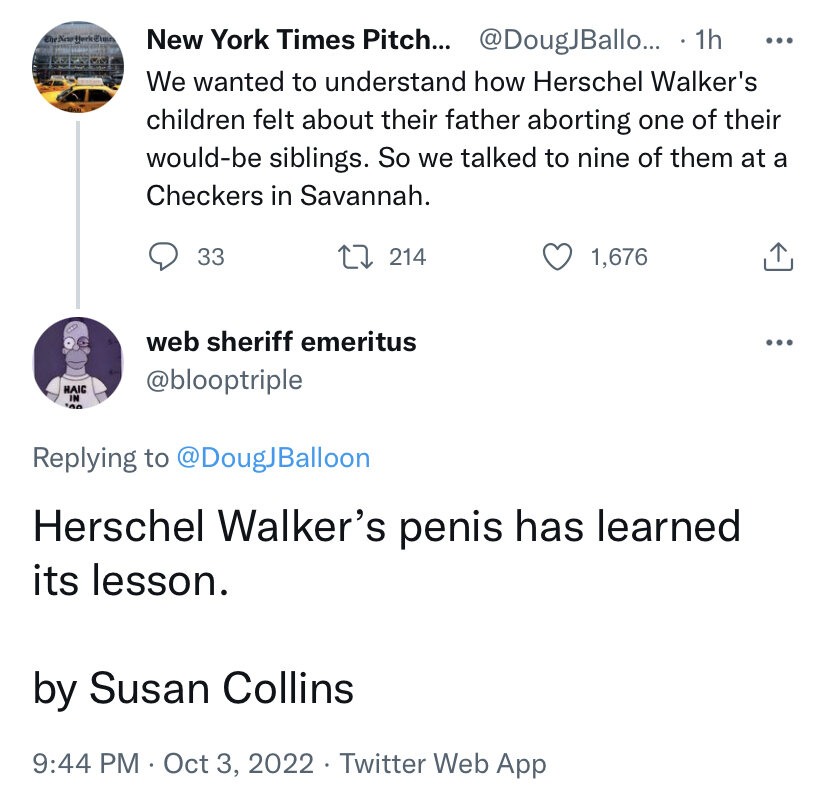The width and height of the screenshot is (828, 809).
Task: Click the share upload icon
Action: point(778,257)
